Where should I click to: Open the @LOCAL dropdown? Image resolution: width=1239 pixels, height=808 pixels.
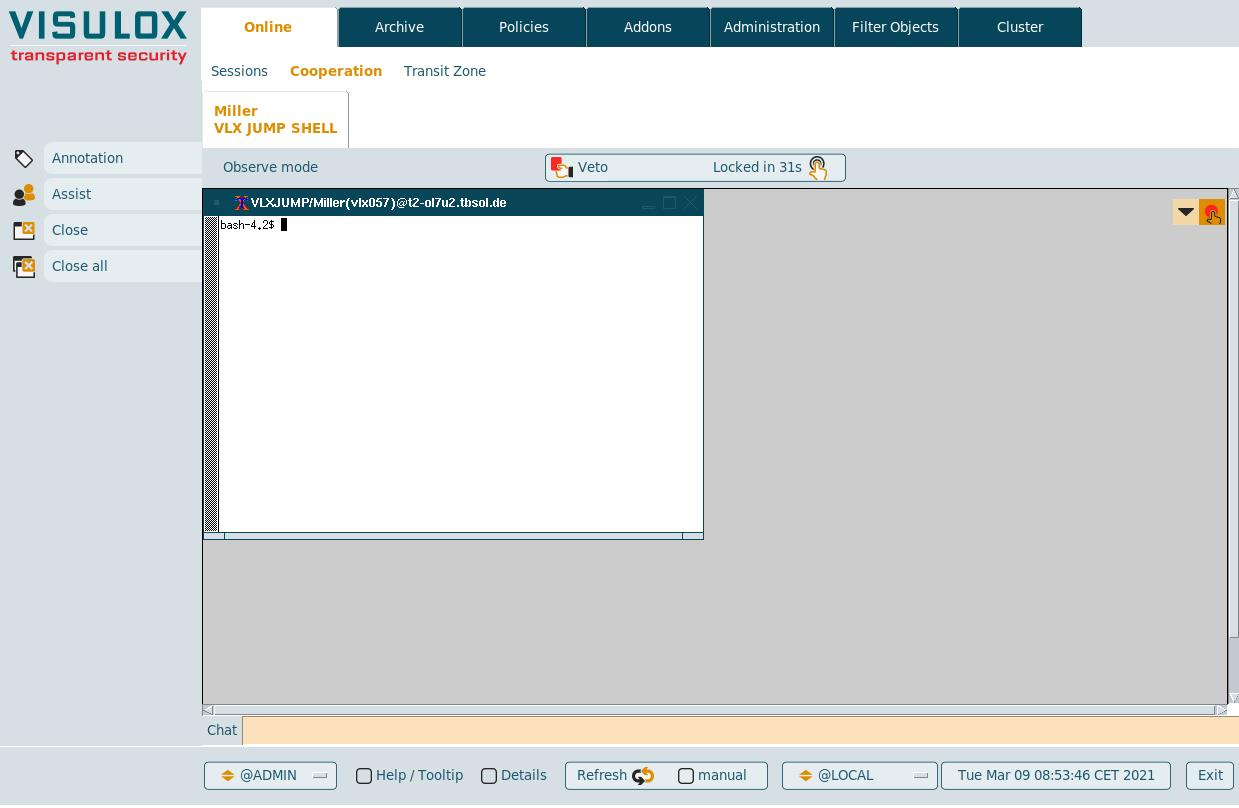[x=859, y=776]
